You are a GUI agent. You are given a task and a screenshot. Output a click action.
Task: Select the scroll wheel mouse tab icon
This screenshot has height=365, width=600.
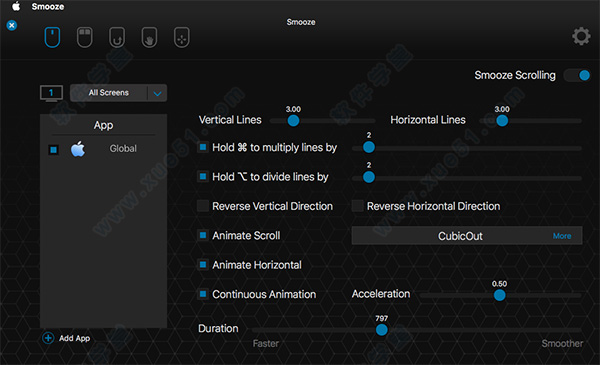point(52,37)
